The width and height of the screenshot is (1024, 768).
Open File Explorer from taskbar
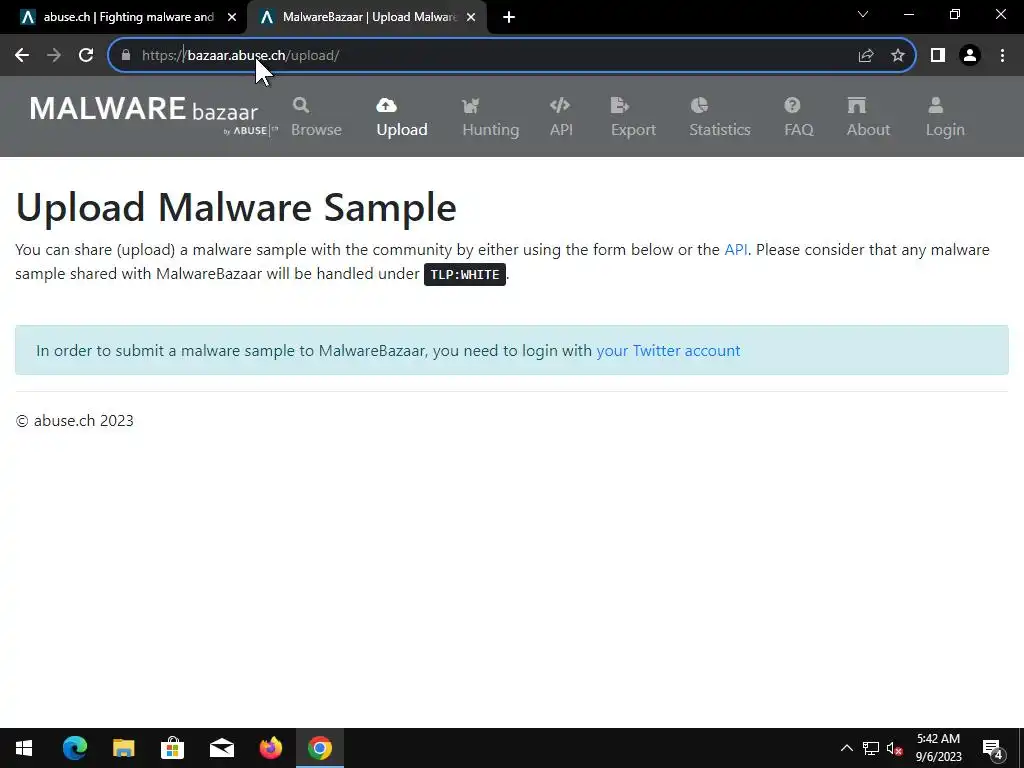(x=123, y=748)
